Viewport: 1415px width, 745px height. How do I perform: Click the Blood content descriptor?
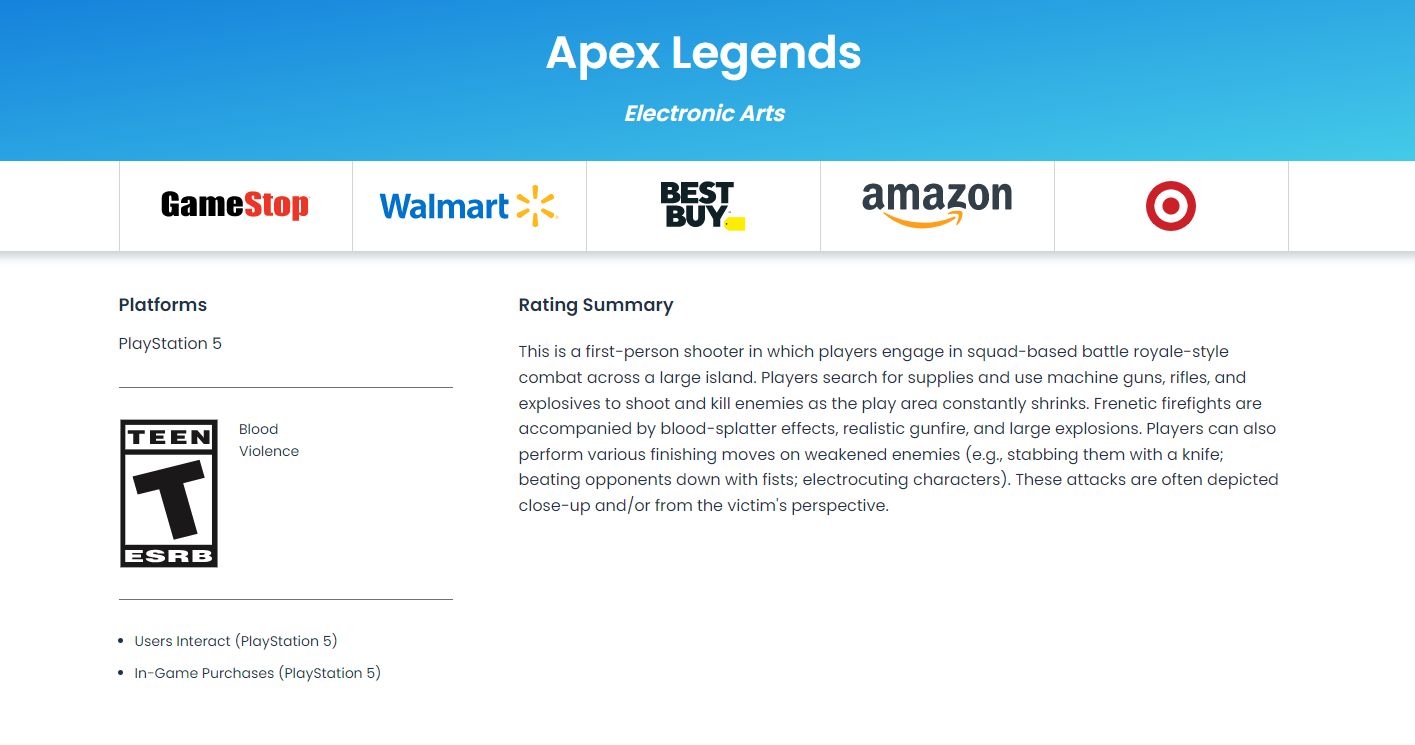pyautogui.click(x=258, y=429)
